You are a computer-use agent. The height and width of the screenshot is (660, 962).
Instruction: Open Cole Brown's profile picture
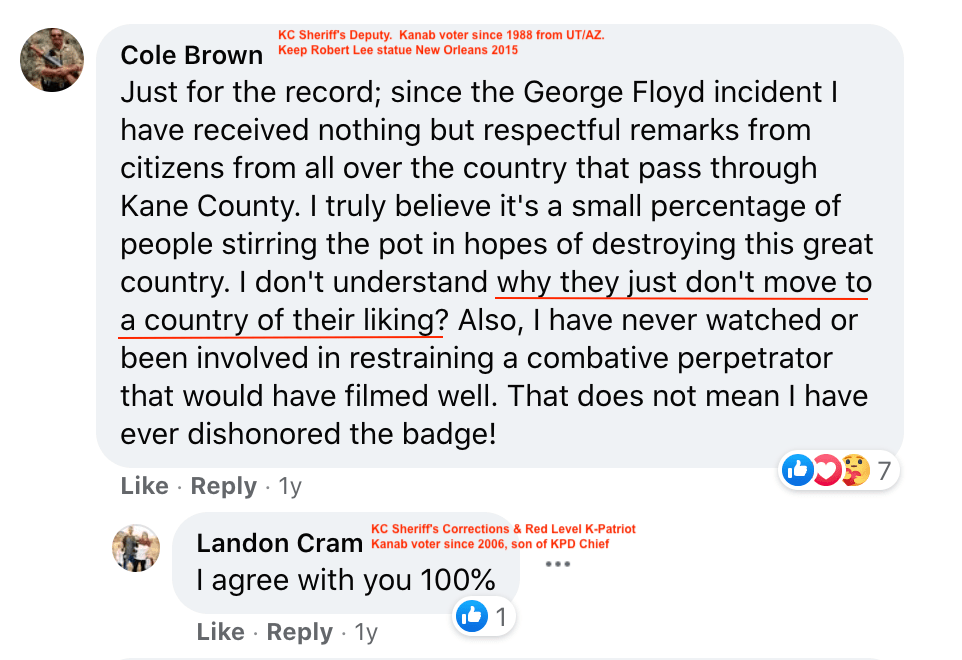click(52, 60)
